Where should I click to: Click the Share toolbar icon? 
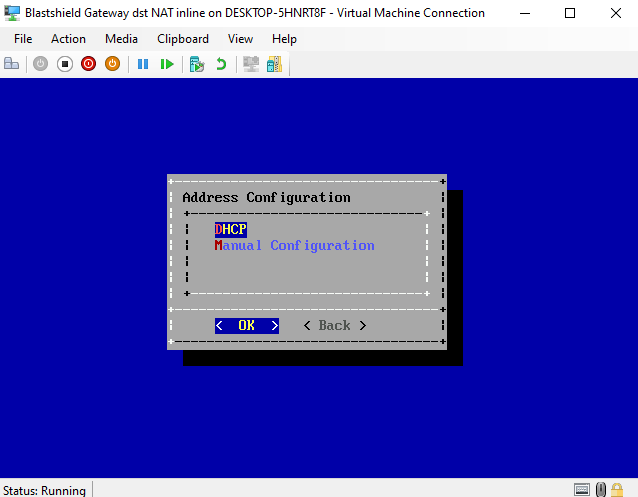273,64
